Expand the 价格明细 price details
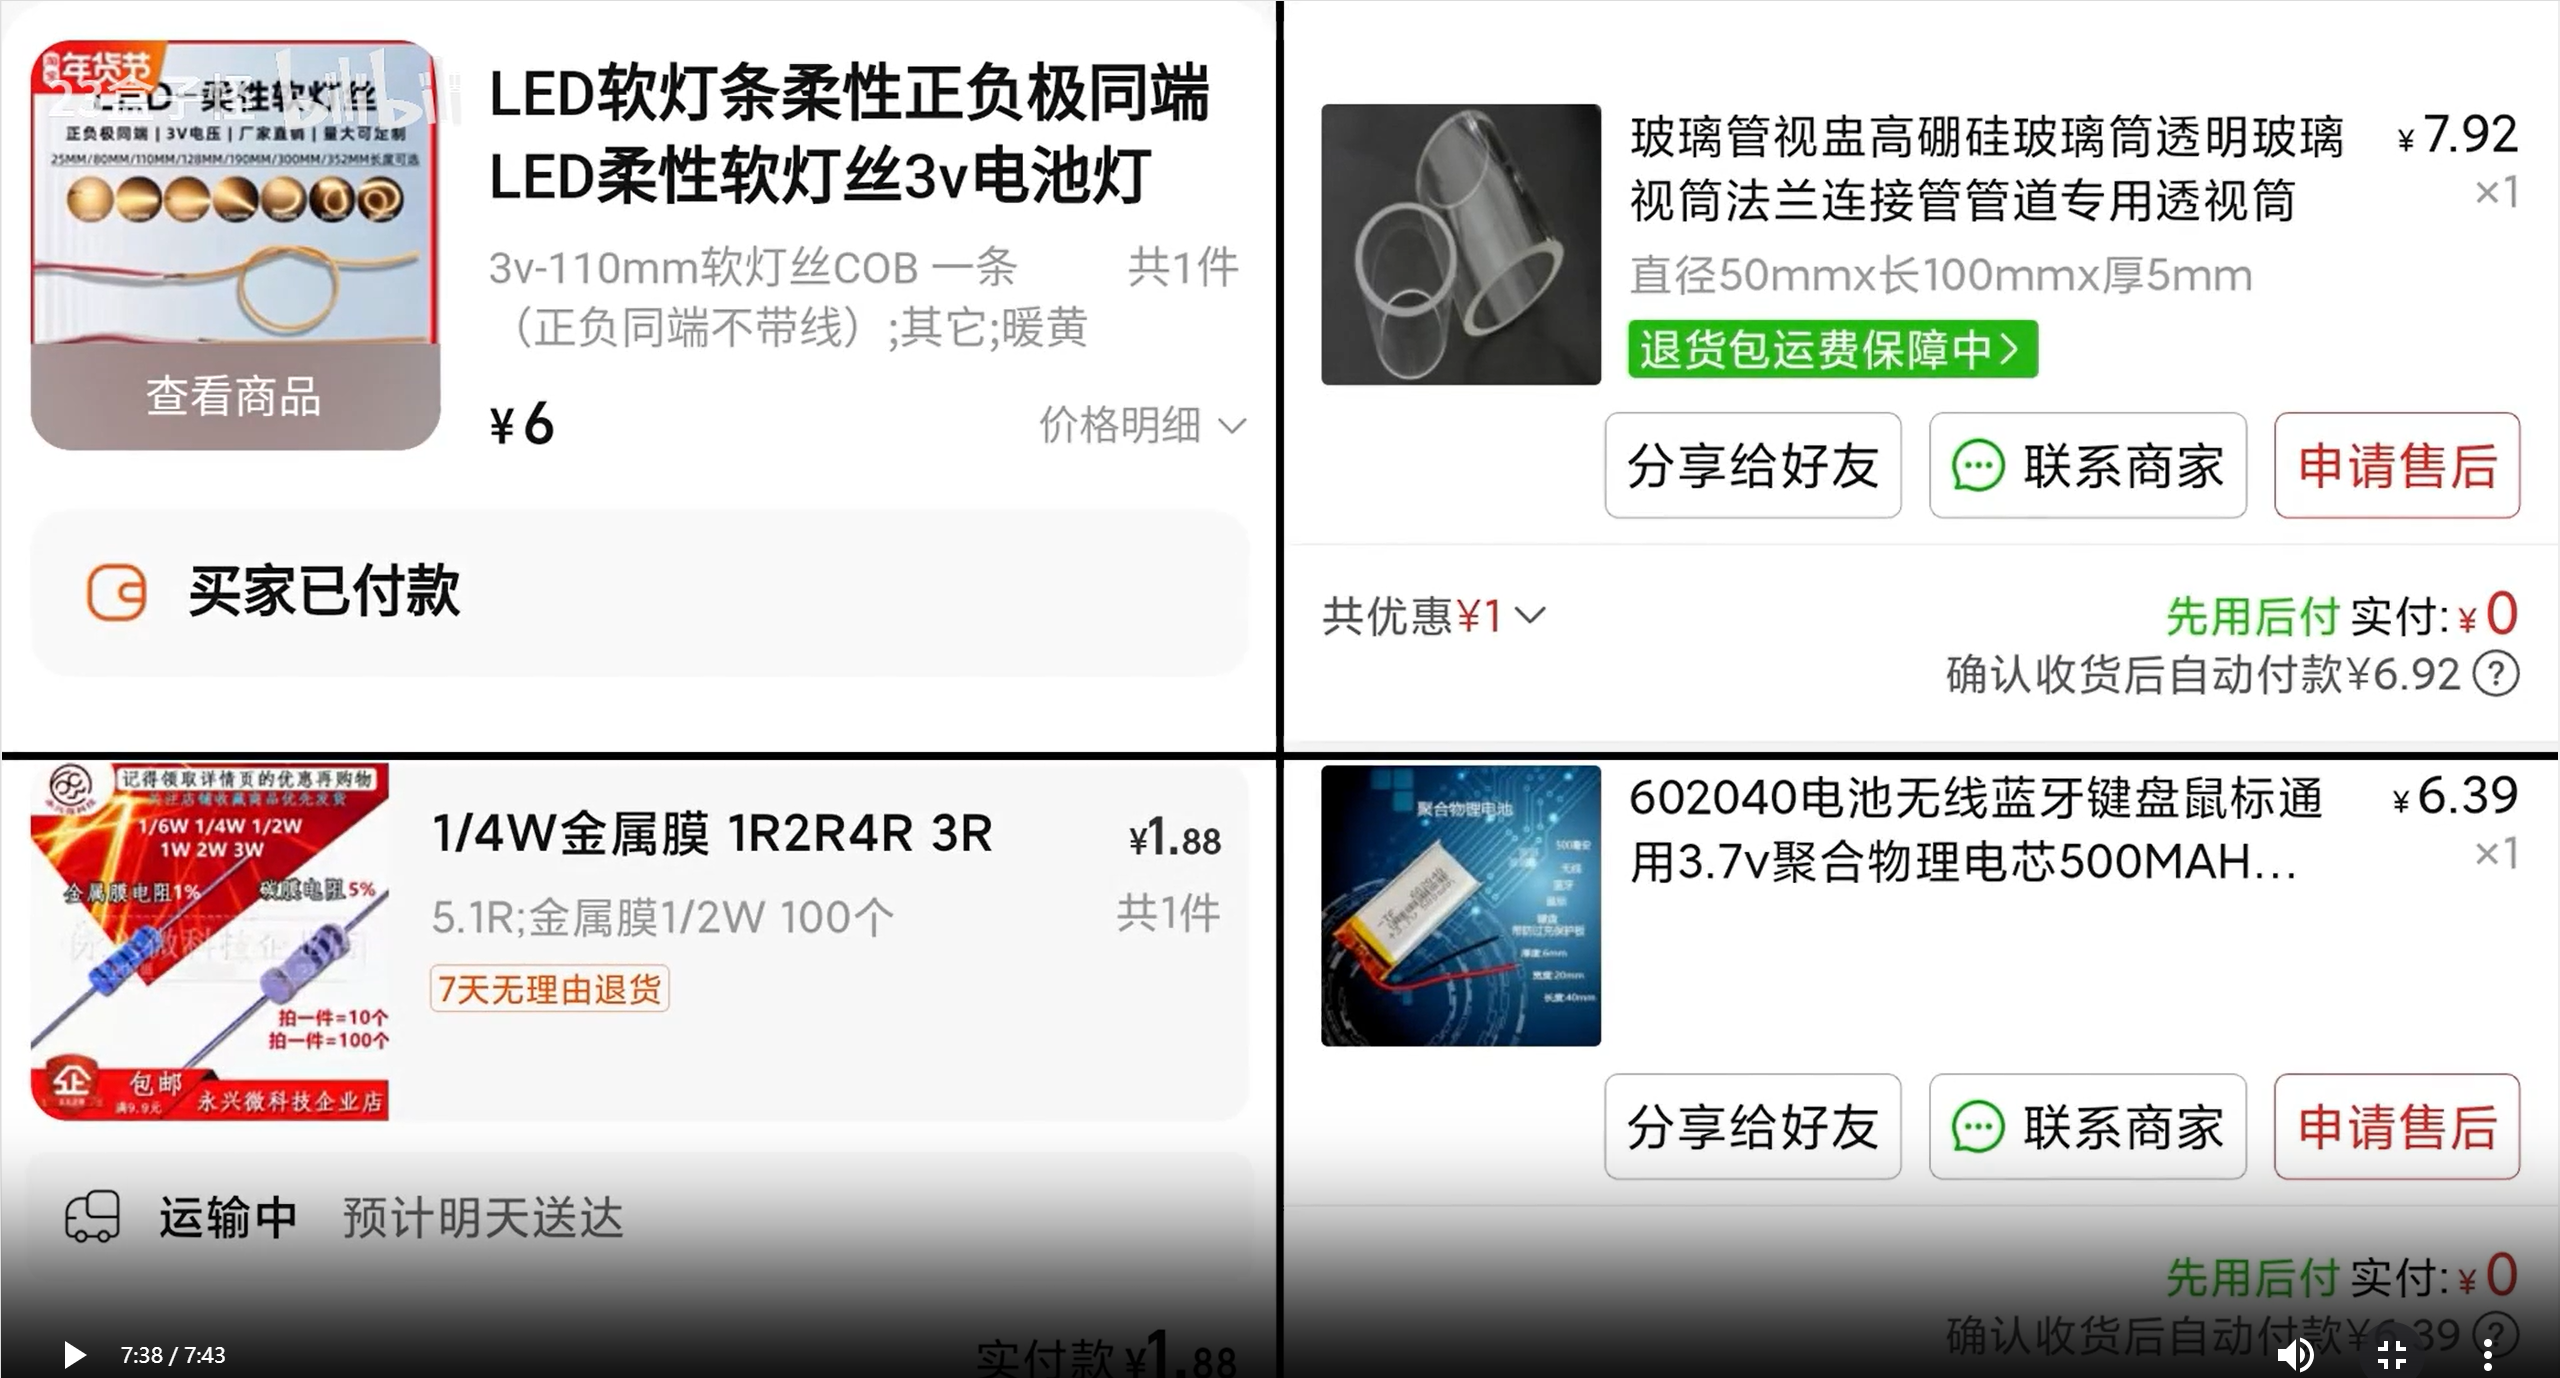Image resolution: width=2560 pixels, height=1378 pixels. point(1143,425)
